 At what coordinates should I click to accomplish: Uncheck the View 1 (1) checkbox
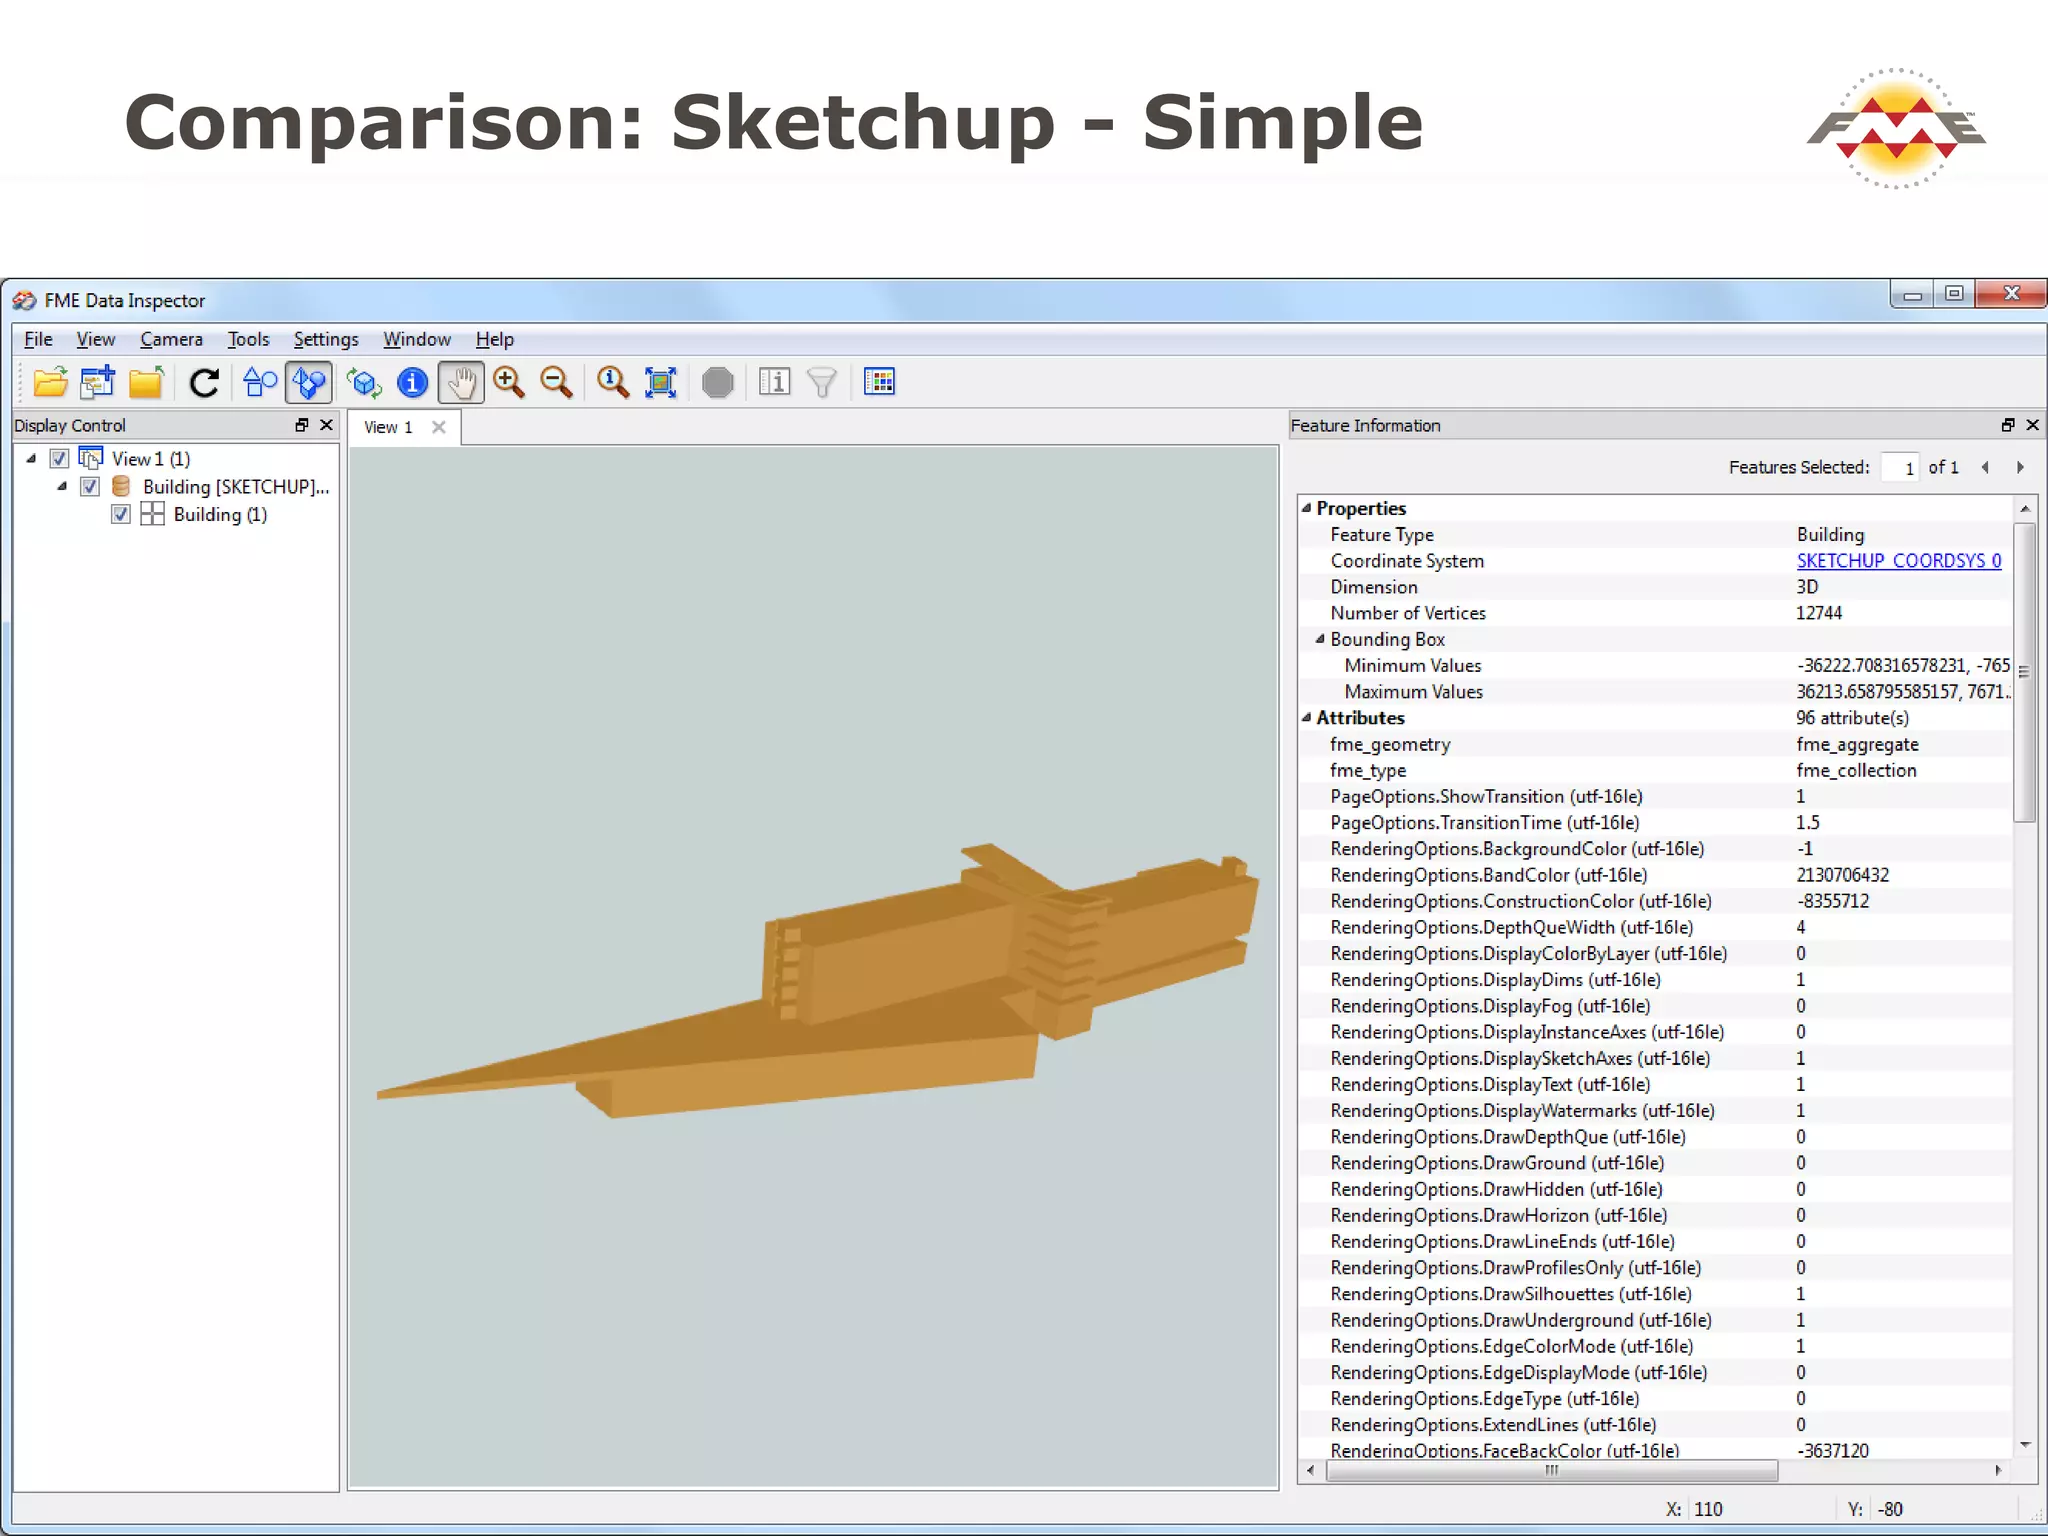[x=59, y=459]
